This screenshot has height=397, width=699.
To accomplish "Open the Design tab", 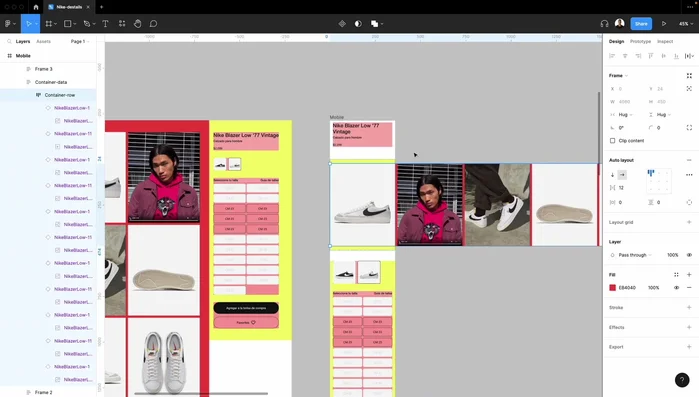I will tap(617, 41).
